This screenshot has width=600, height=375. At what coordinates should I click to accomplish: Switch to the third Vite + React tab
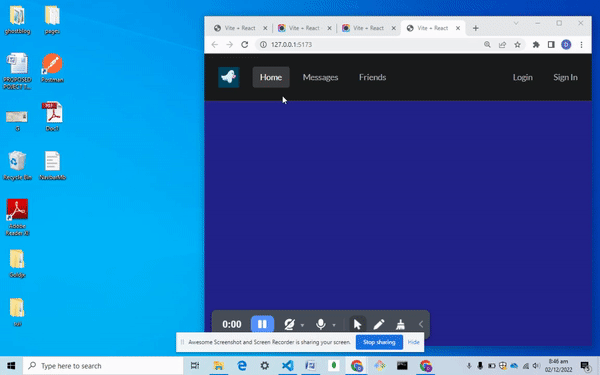point(368,28)
